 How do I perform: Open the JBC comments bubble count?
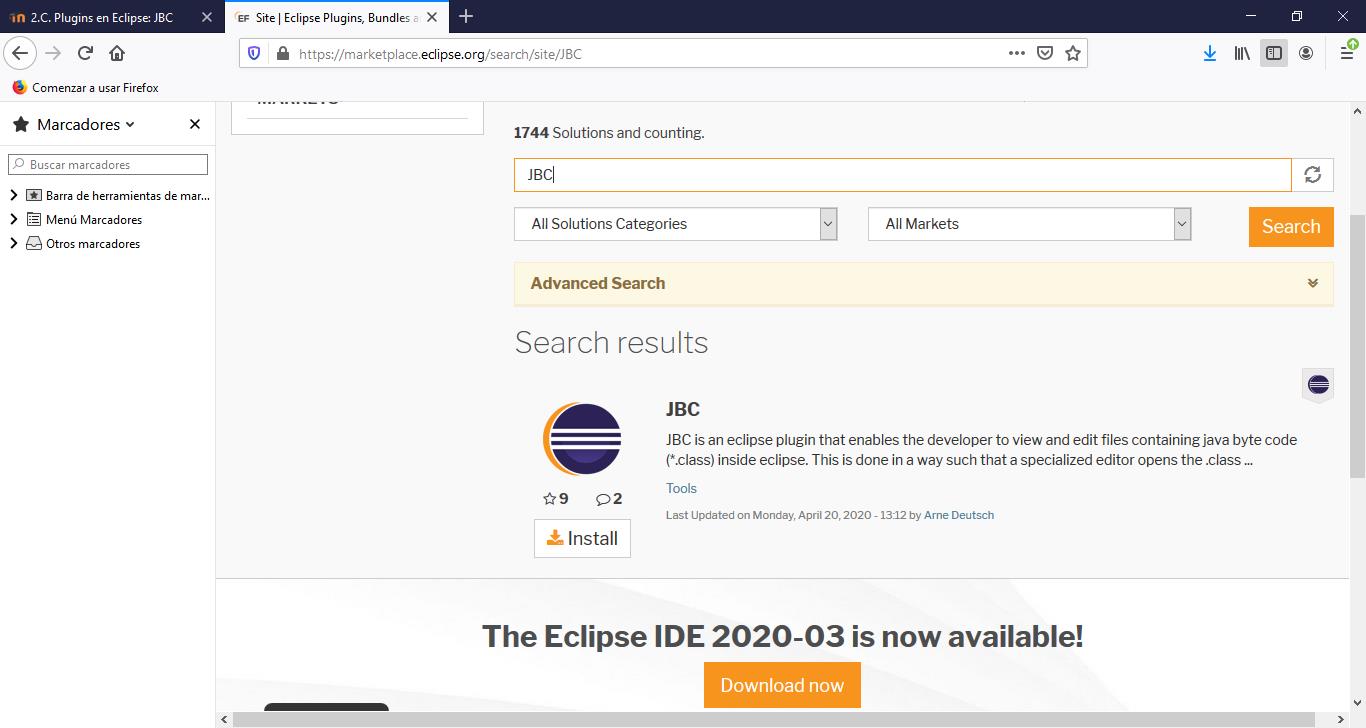coord(609,498)
